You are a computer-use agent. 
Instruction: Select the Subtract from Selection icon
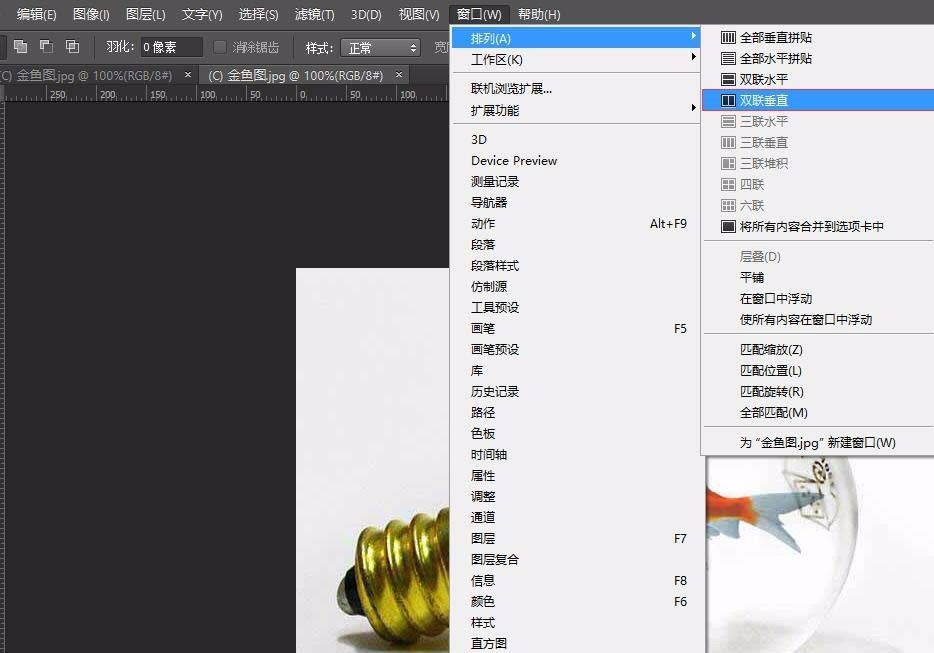coord(45,46)
